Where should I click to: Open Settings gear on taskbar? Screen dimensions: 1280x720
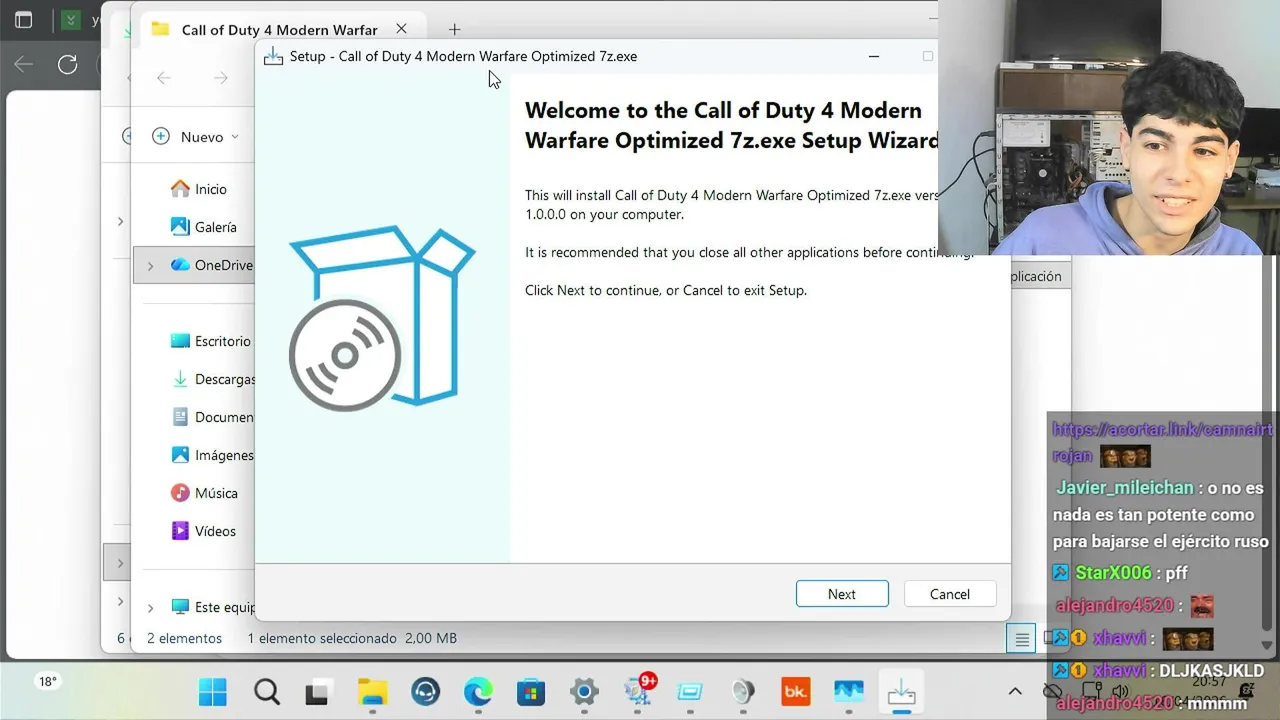tap(584, 692)
